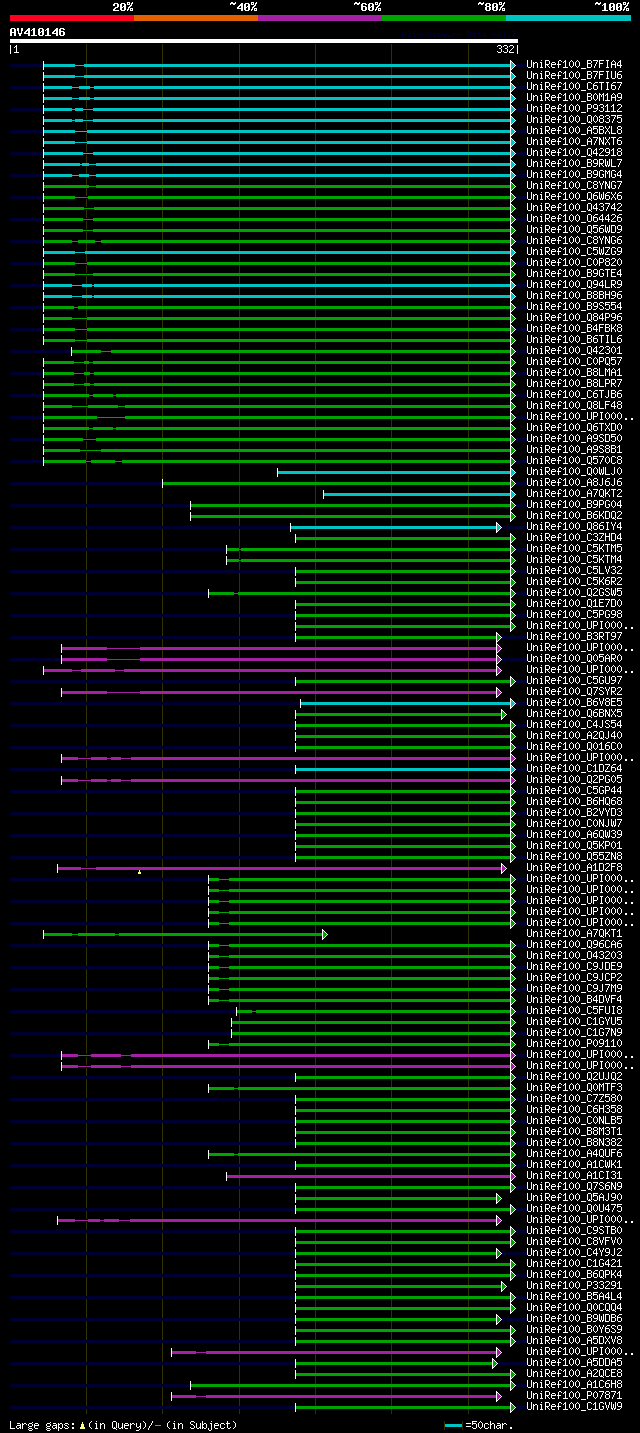The height and width of the screenshot is (1433, 640).
Task: Select the UniRef100_B3RT97 label
Action: click(574, 636)
